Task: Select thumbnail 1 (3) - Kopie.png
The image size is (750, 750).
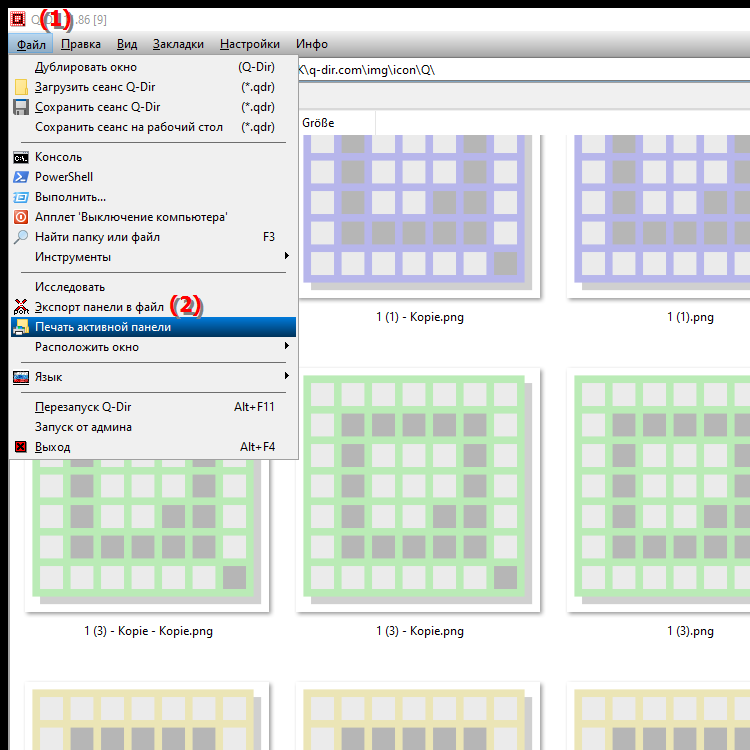Action: tap(418, 490)
